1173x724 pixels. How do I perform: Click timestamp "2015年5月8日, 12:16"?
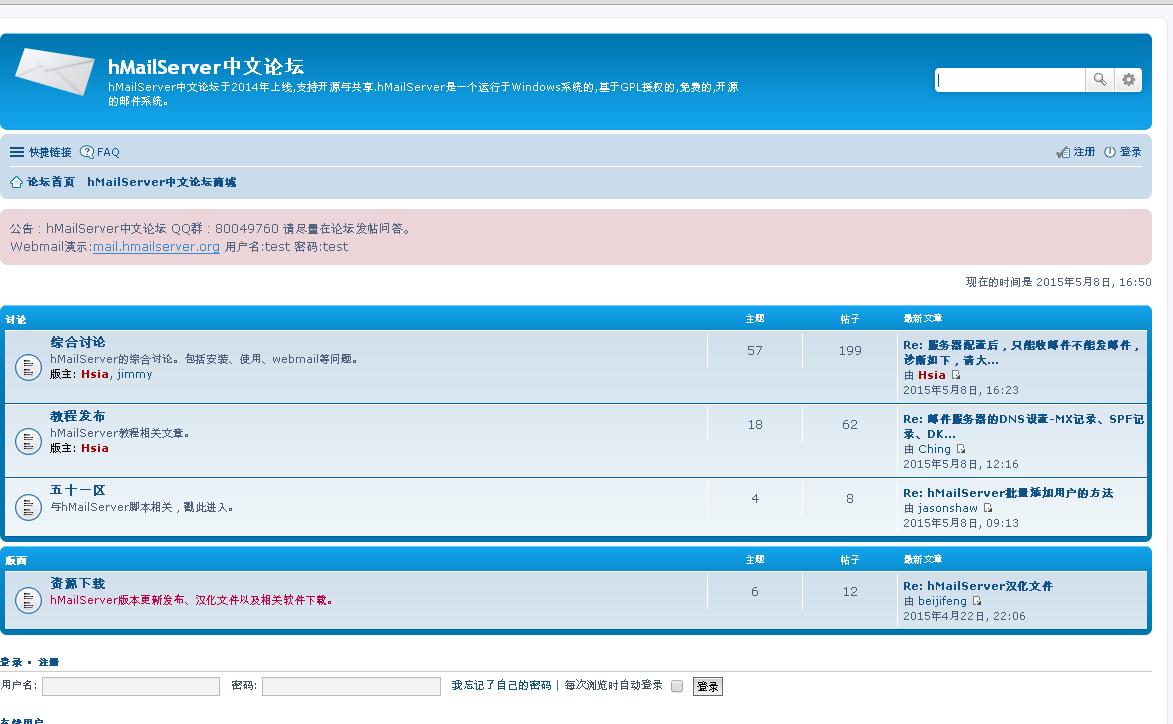pyautogui.click(x=961, y=464)
